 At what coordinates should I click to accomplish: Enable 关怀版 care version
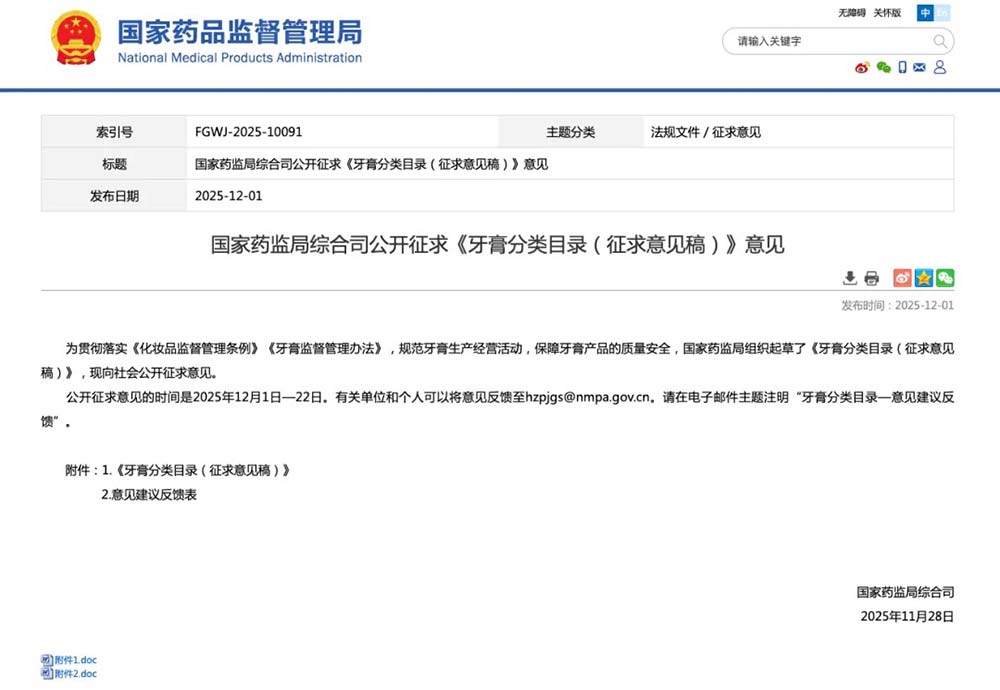point(887,13)
